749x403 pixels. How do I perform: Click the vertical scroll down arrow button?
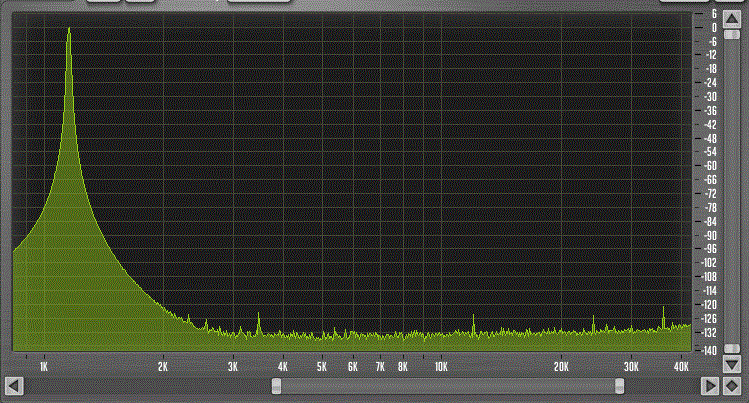coord(732,365)
